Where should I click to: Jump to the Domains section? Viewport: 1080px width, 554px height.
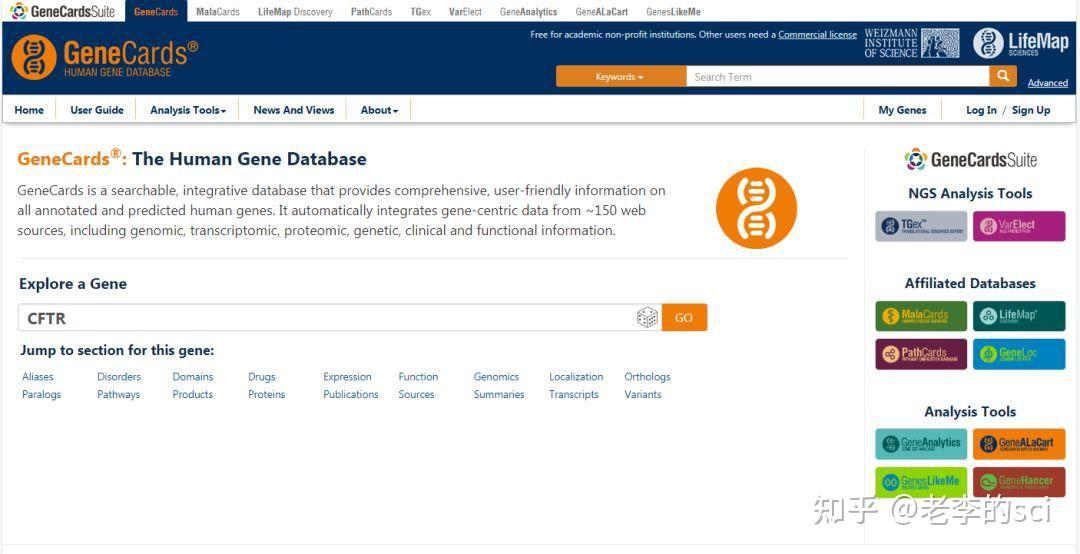(x=193, y=376)
